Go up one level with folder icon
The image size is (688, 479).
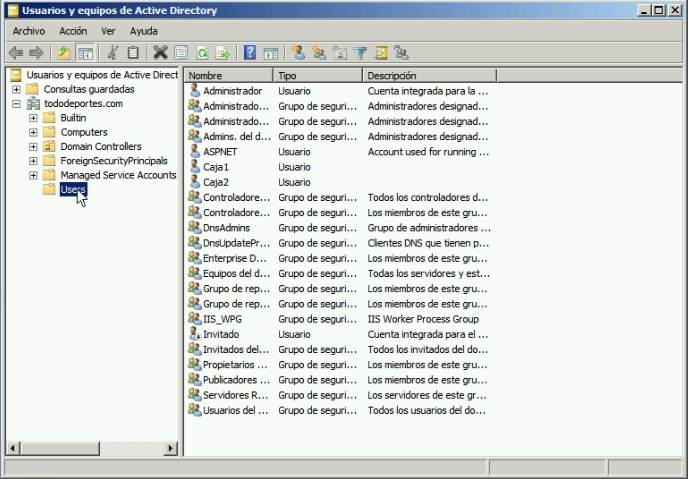[64, 53]
